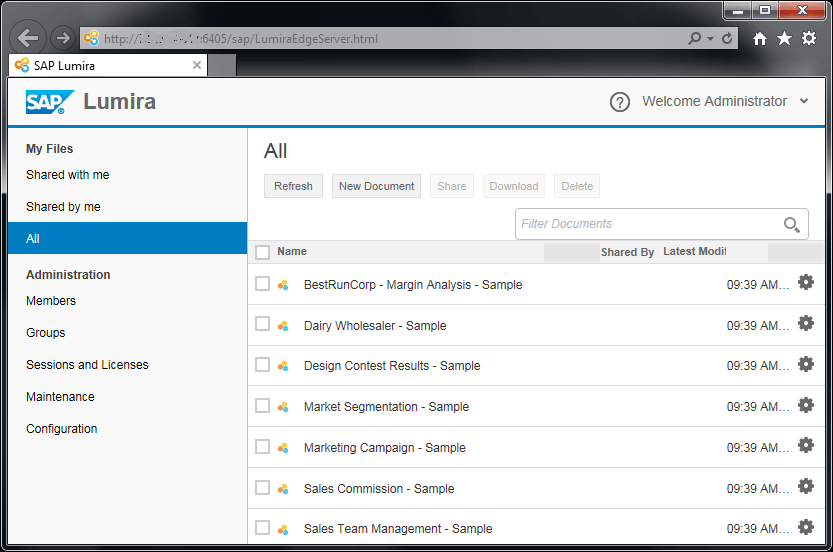Check the Marketing Campaign Sample checkbox

(262, 447)
